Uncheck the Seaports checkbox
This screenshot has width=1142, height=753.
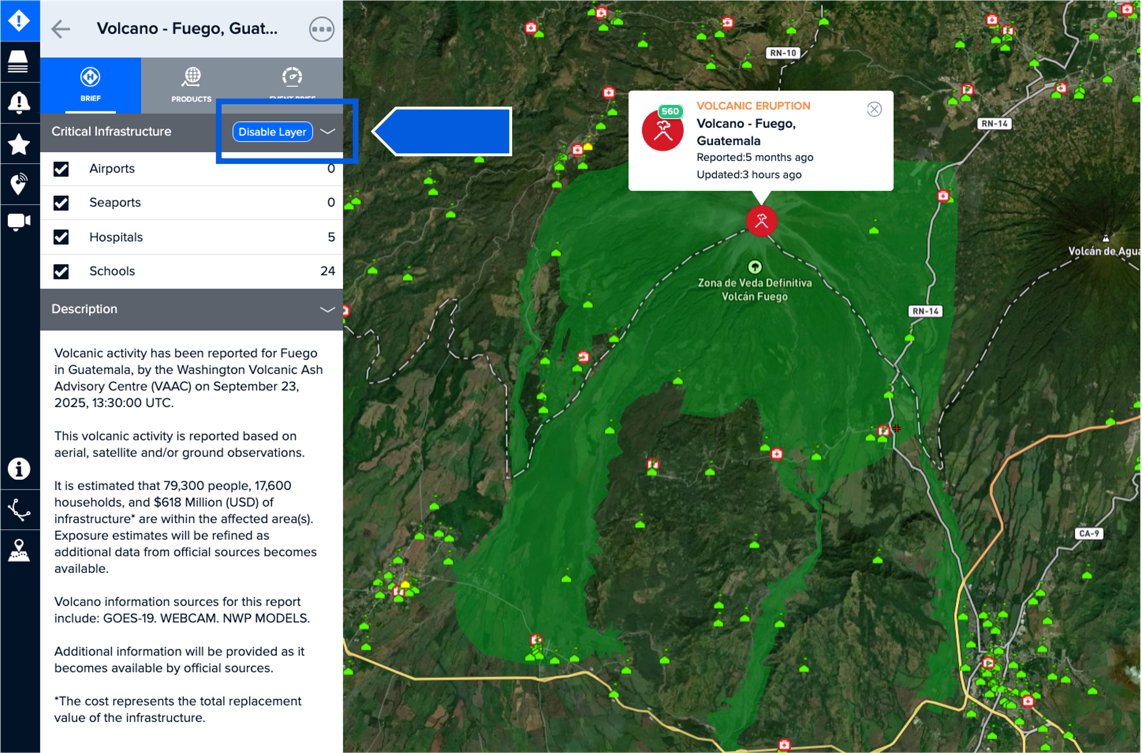coord(61,203)
